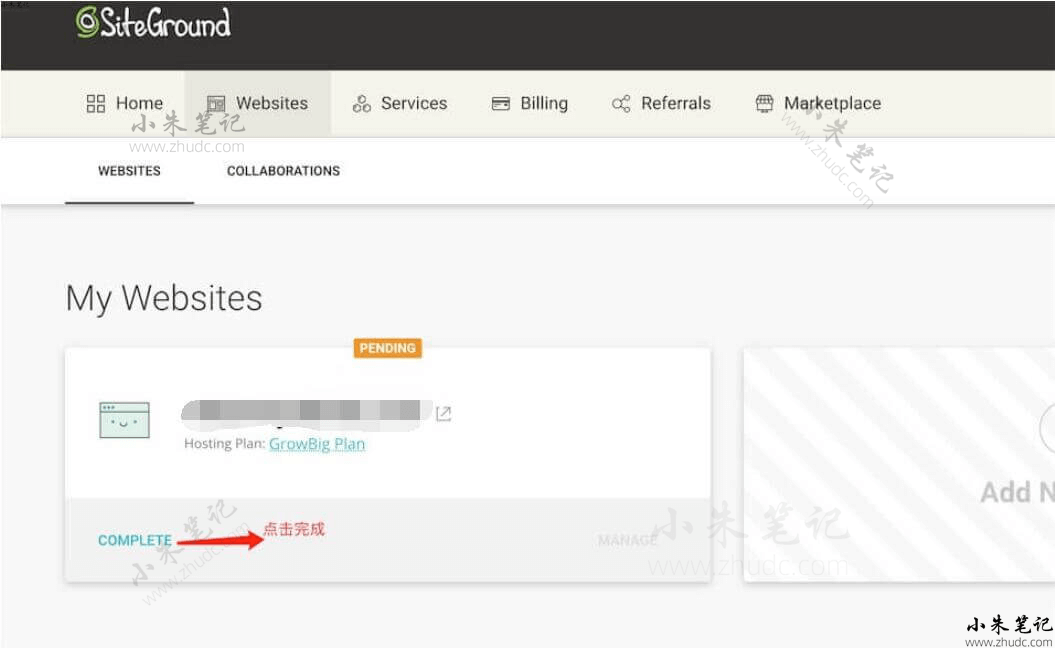This screenshot has width=1055, height=651.
Task: Switch to the COLLABORATIONS tab
Action: point(283,171)
